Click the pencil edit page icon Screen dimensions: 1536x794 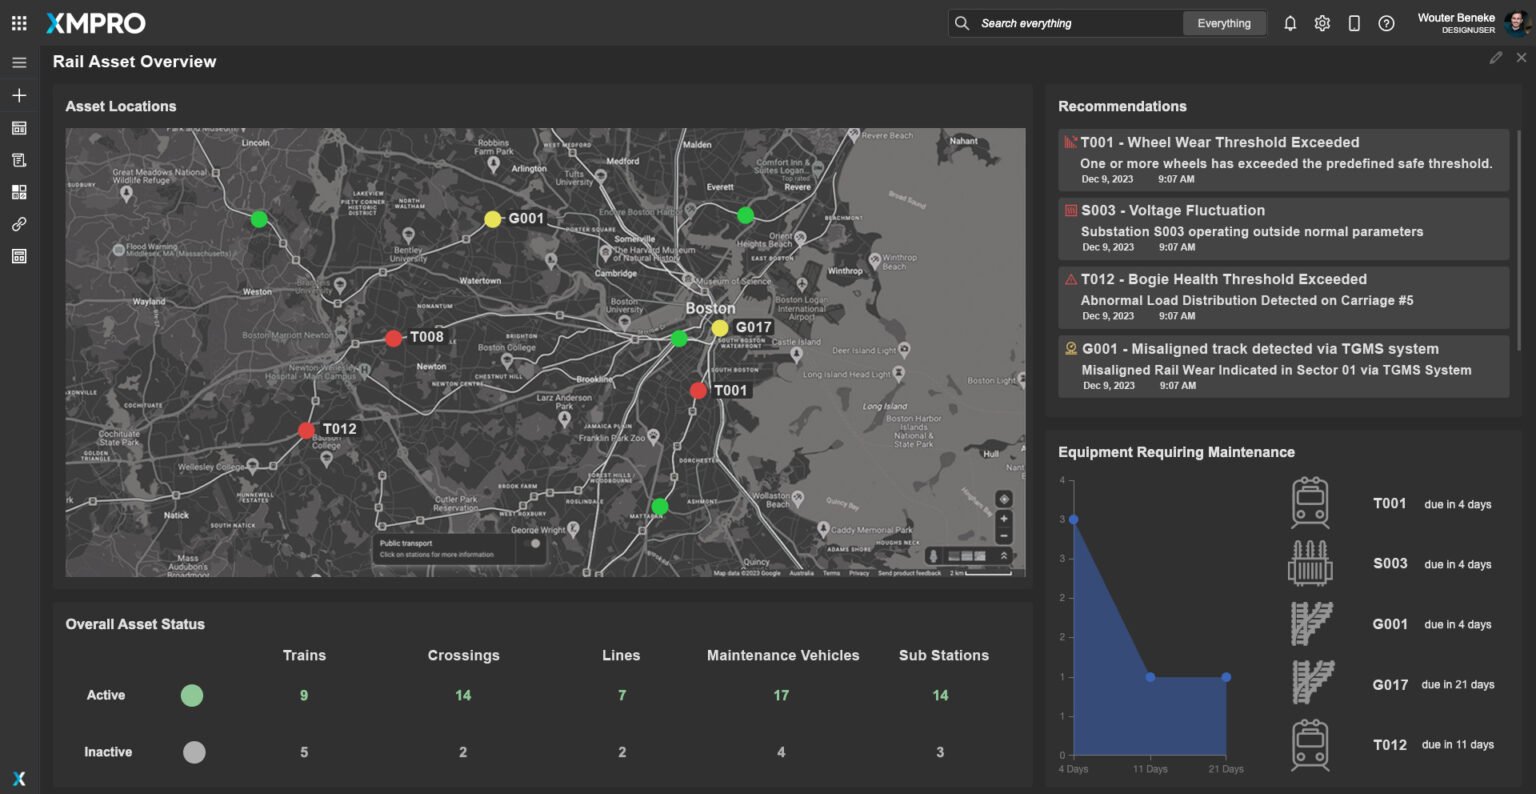click(x=1495, y=58)
